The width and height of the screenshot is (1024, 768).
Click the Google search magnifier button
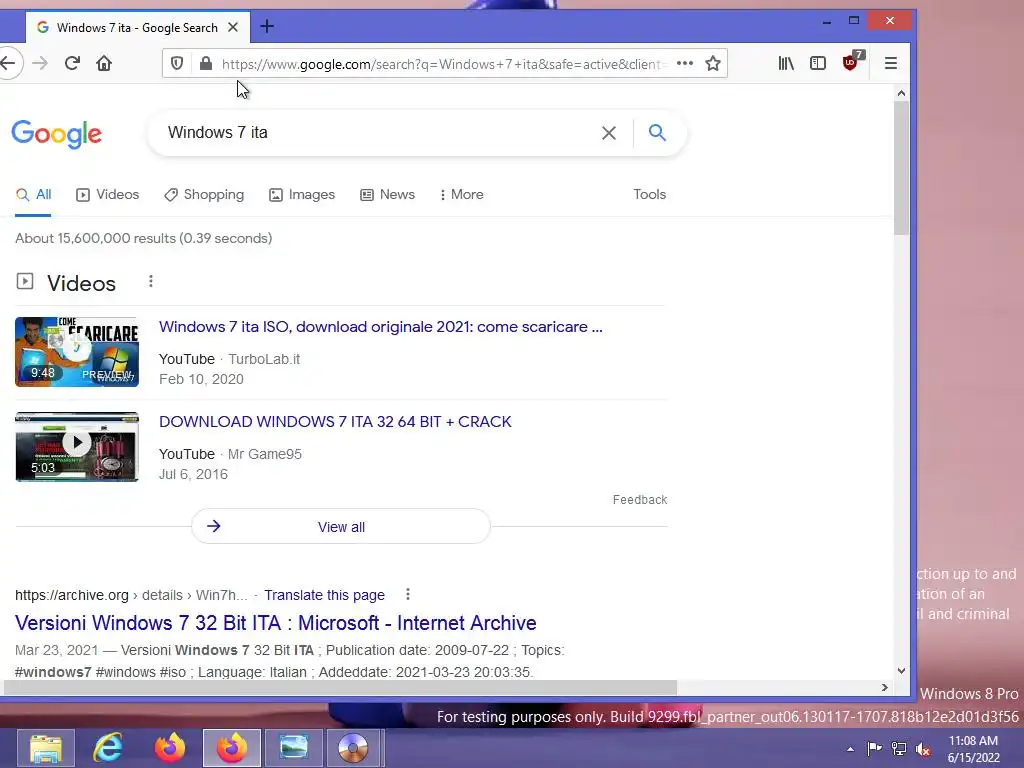(657, 133)
